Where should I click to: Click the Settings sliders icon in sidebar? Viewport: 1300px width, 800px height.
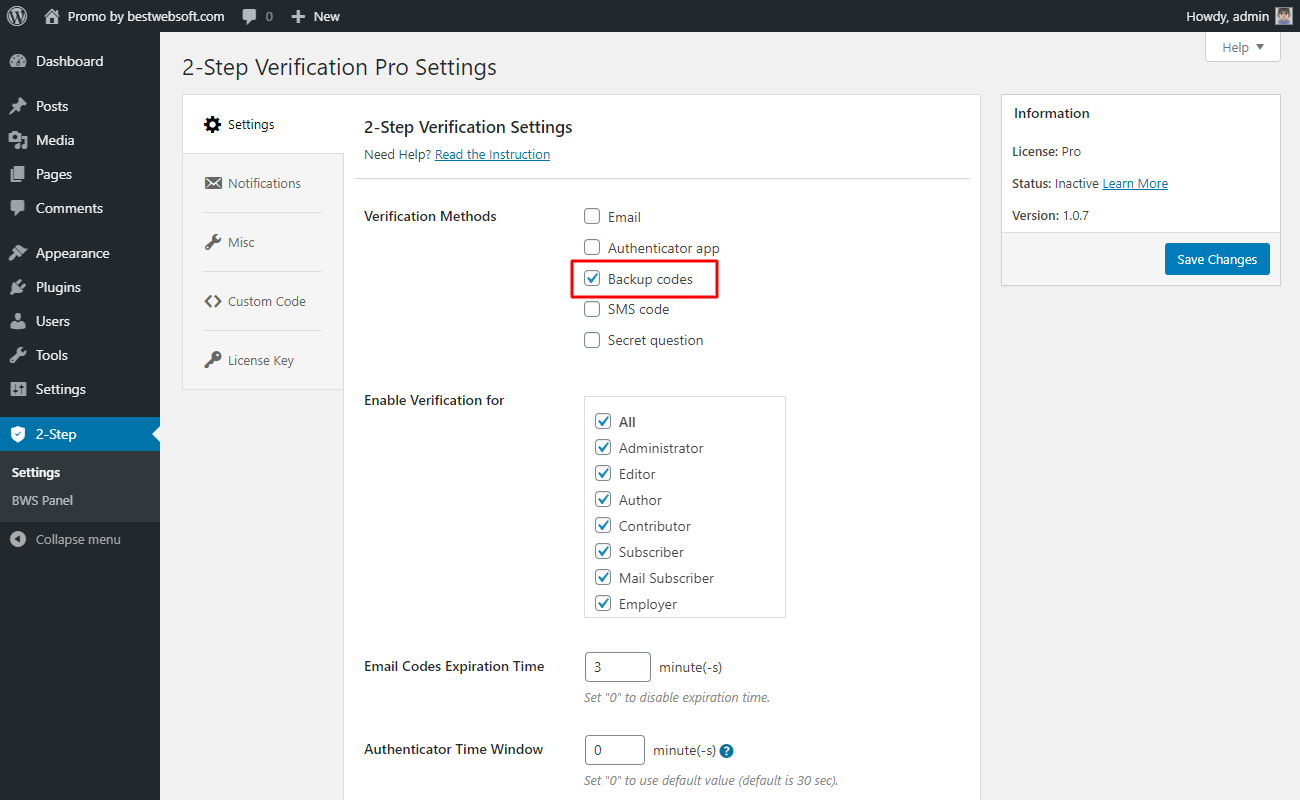pyautogui.click(x=18, y=389)
